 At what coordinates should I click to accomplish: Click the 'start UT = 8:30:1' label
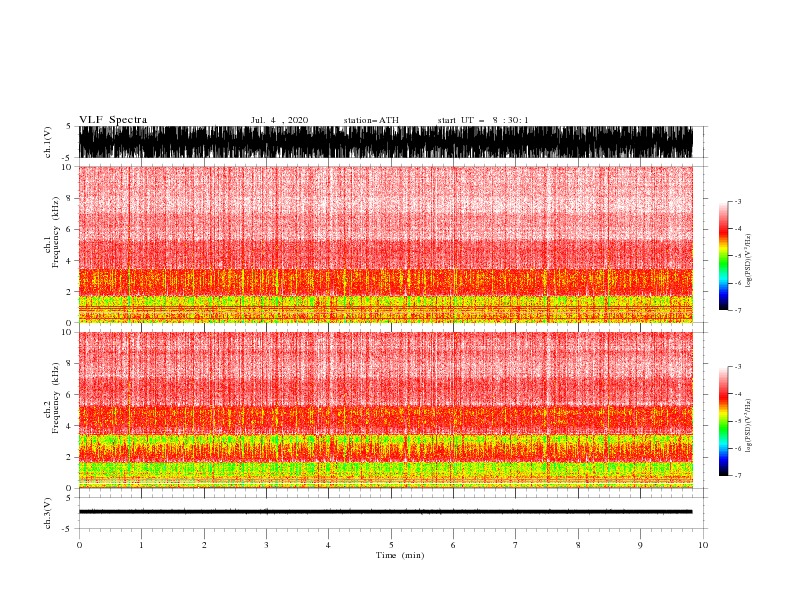click(483, 120)
